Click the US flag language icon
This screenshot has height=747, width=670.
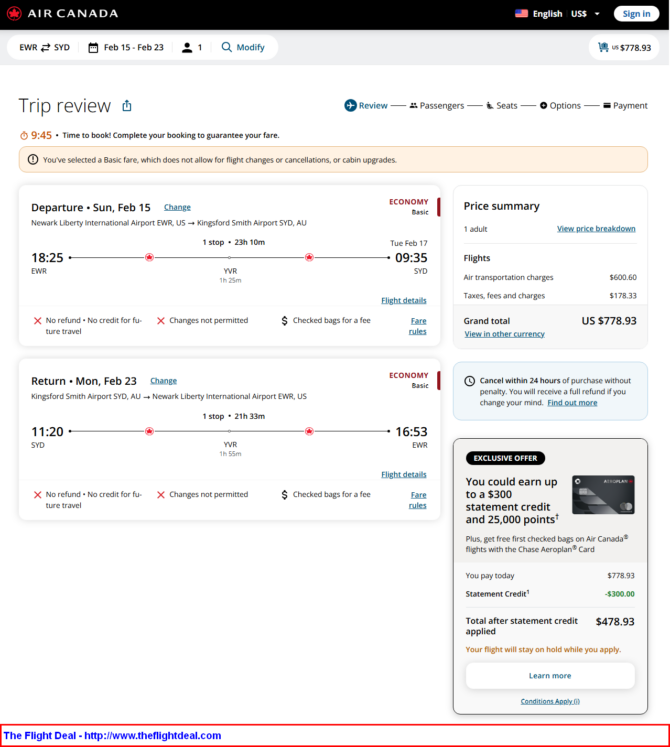pos(521,14)
